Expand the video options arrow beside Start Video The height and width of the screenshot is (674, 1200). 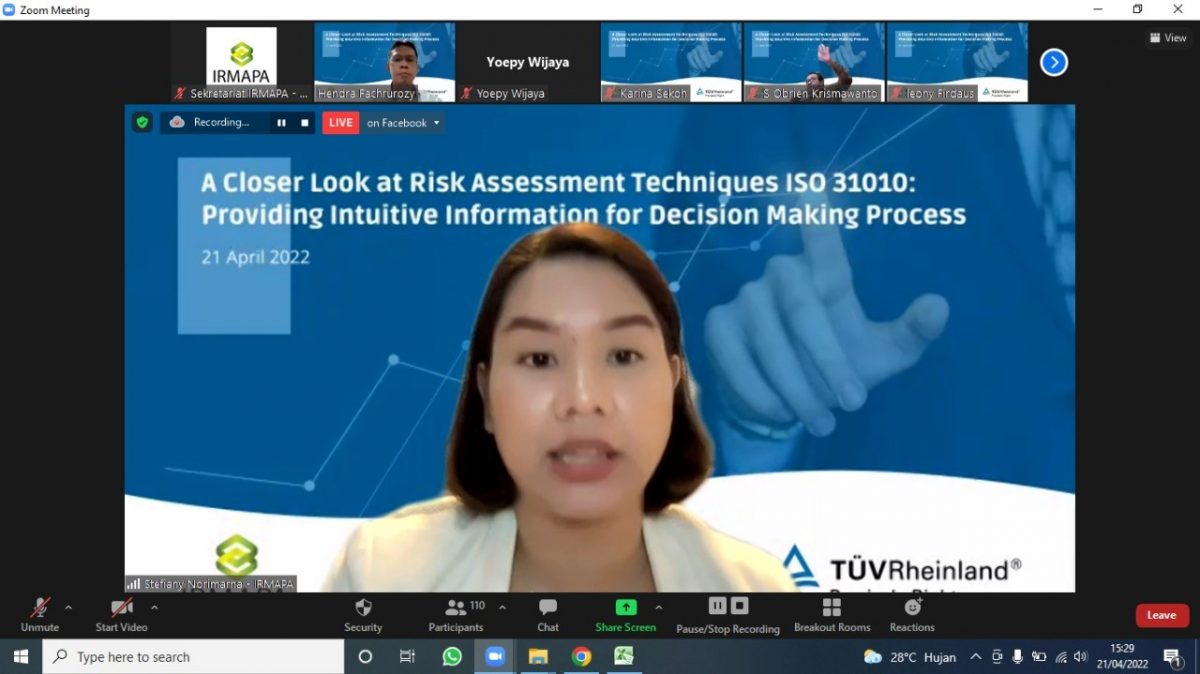(154, 607)
